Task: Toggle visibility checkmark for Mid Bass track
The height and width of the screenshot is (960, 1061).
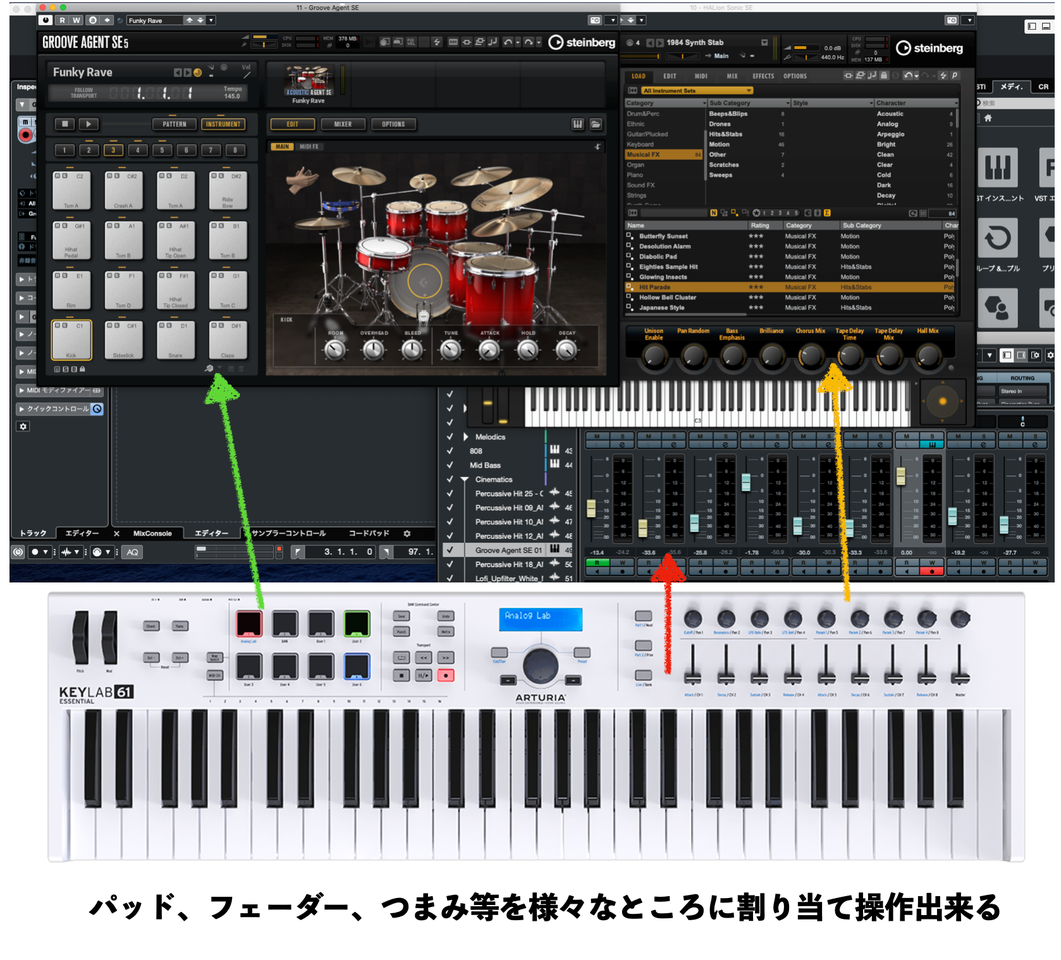Action: (449, 465)
